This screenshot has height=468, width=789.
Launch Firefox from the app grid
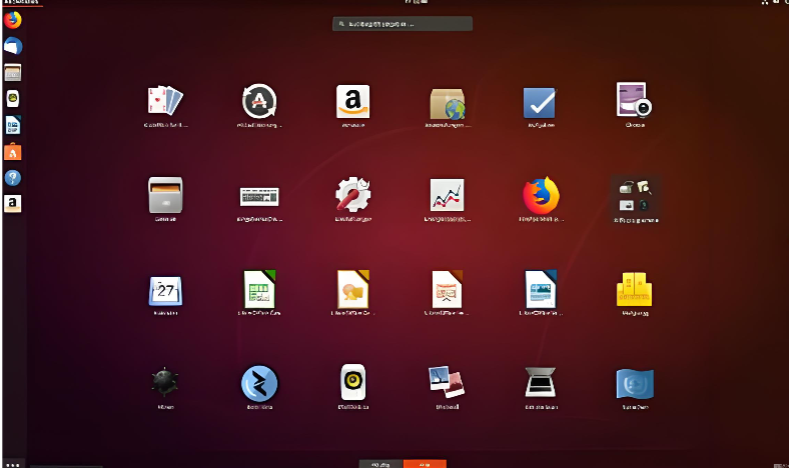click(541, 195)
